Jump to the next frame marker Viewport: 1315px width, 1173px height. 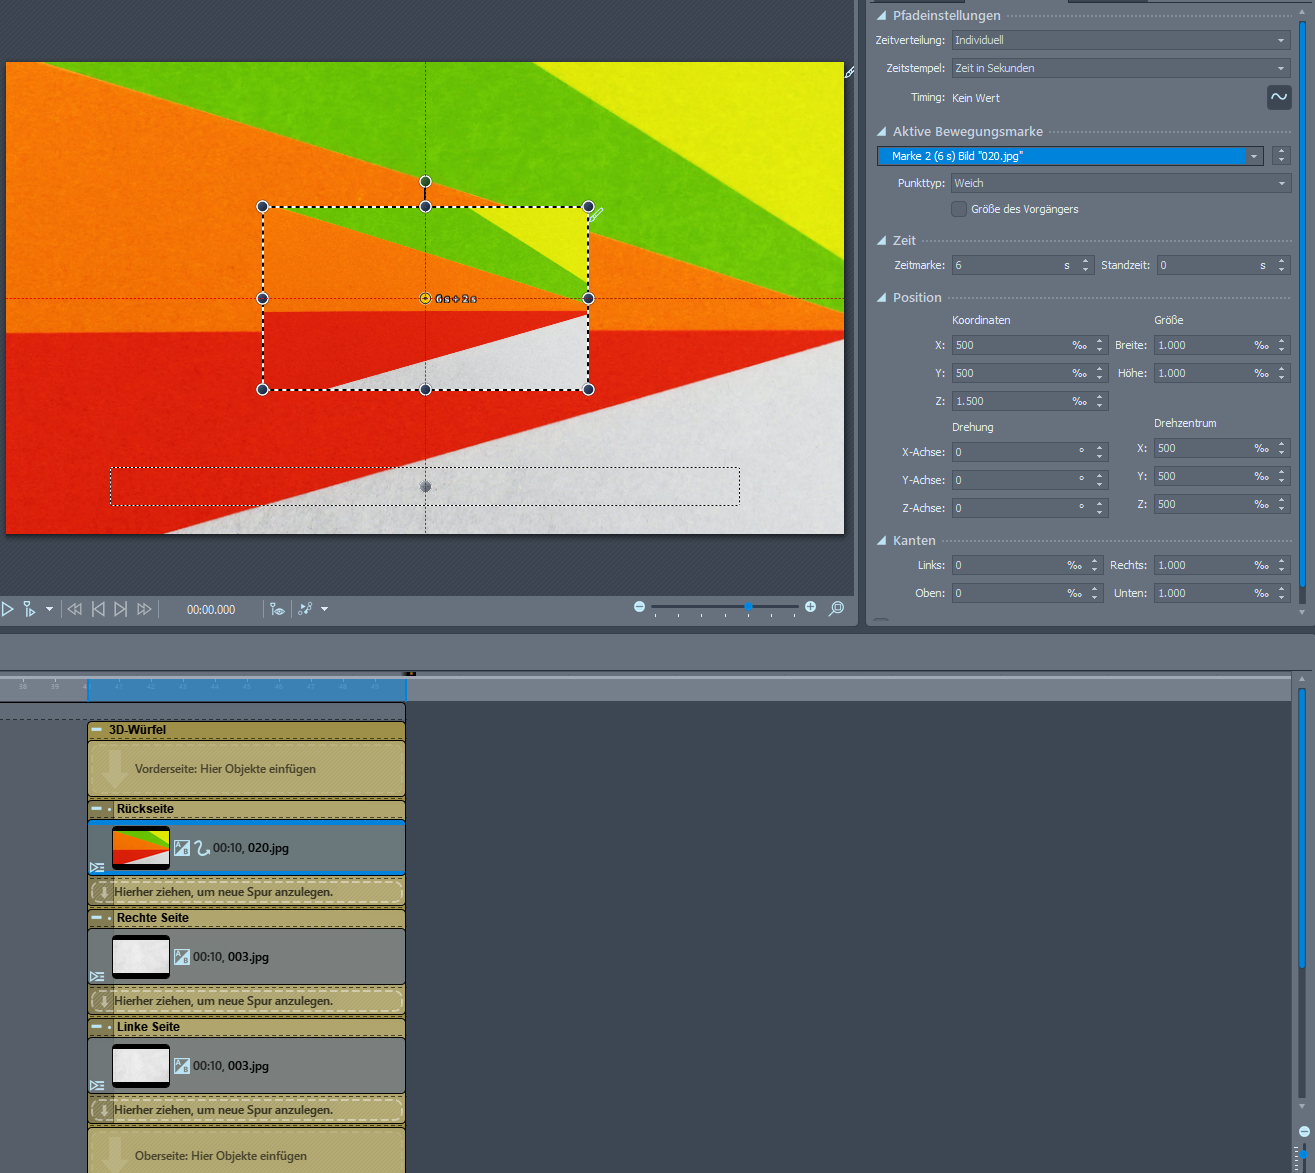pos(121,609)
